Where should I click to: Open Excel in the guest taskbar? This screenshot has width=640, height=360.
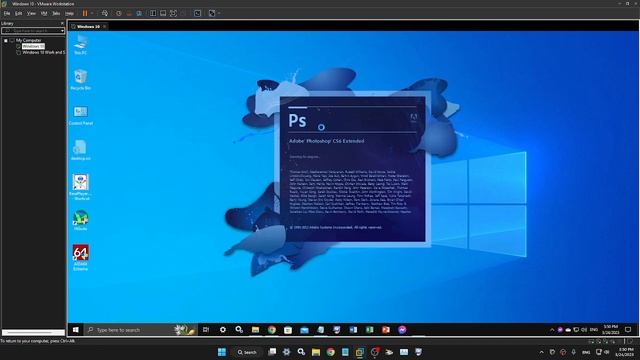click(x=369, y=330)
